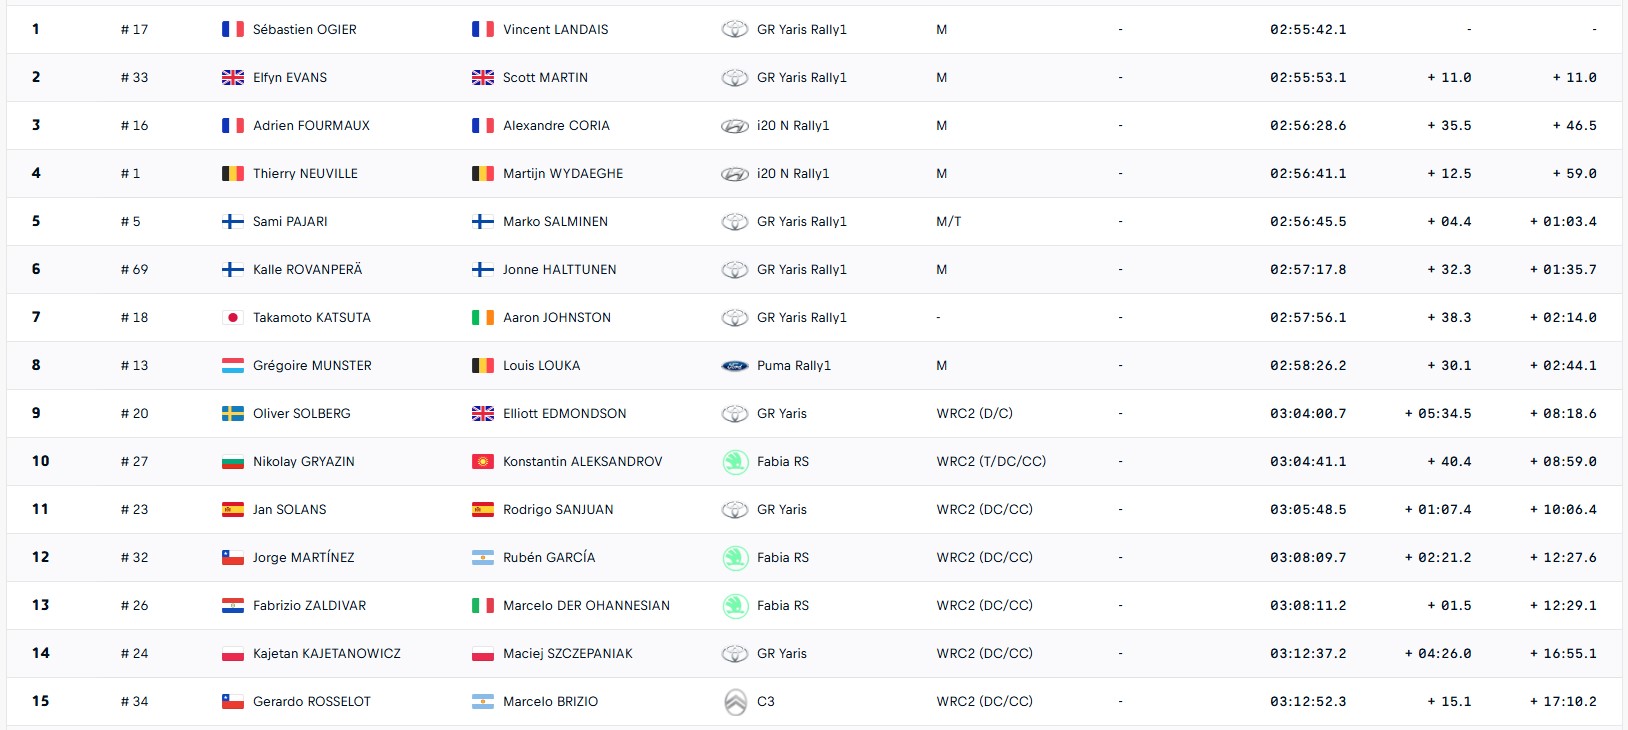Click the Citroën logo next to C3
The height and width of the screenshot is (730, 1628).
pyautogui.click(x=735, y=702)
